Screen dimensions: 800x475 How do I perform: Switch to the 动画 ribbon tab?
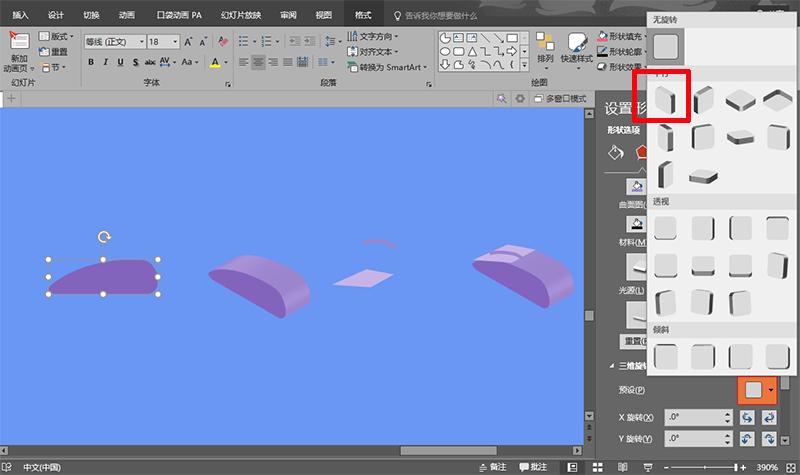pyautogui.click(x=127, y=16)
